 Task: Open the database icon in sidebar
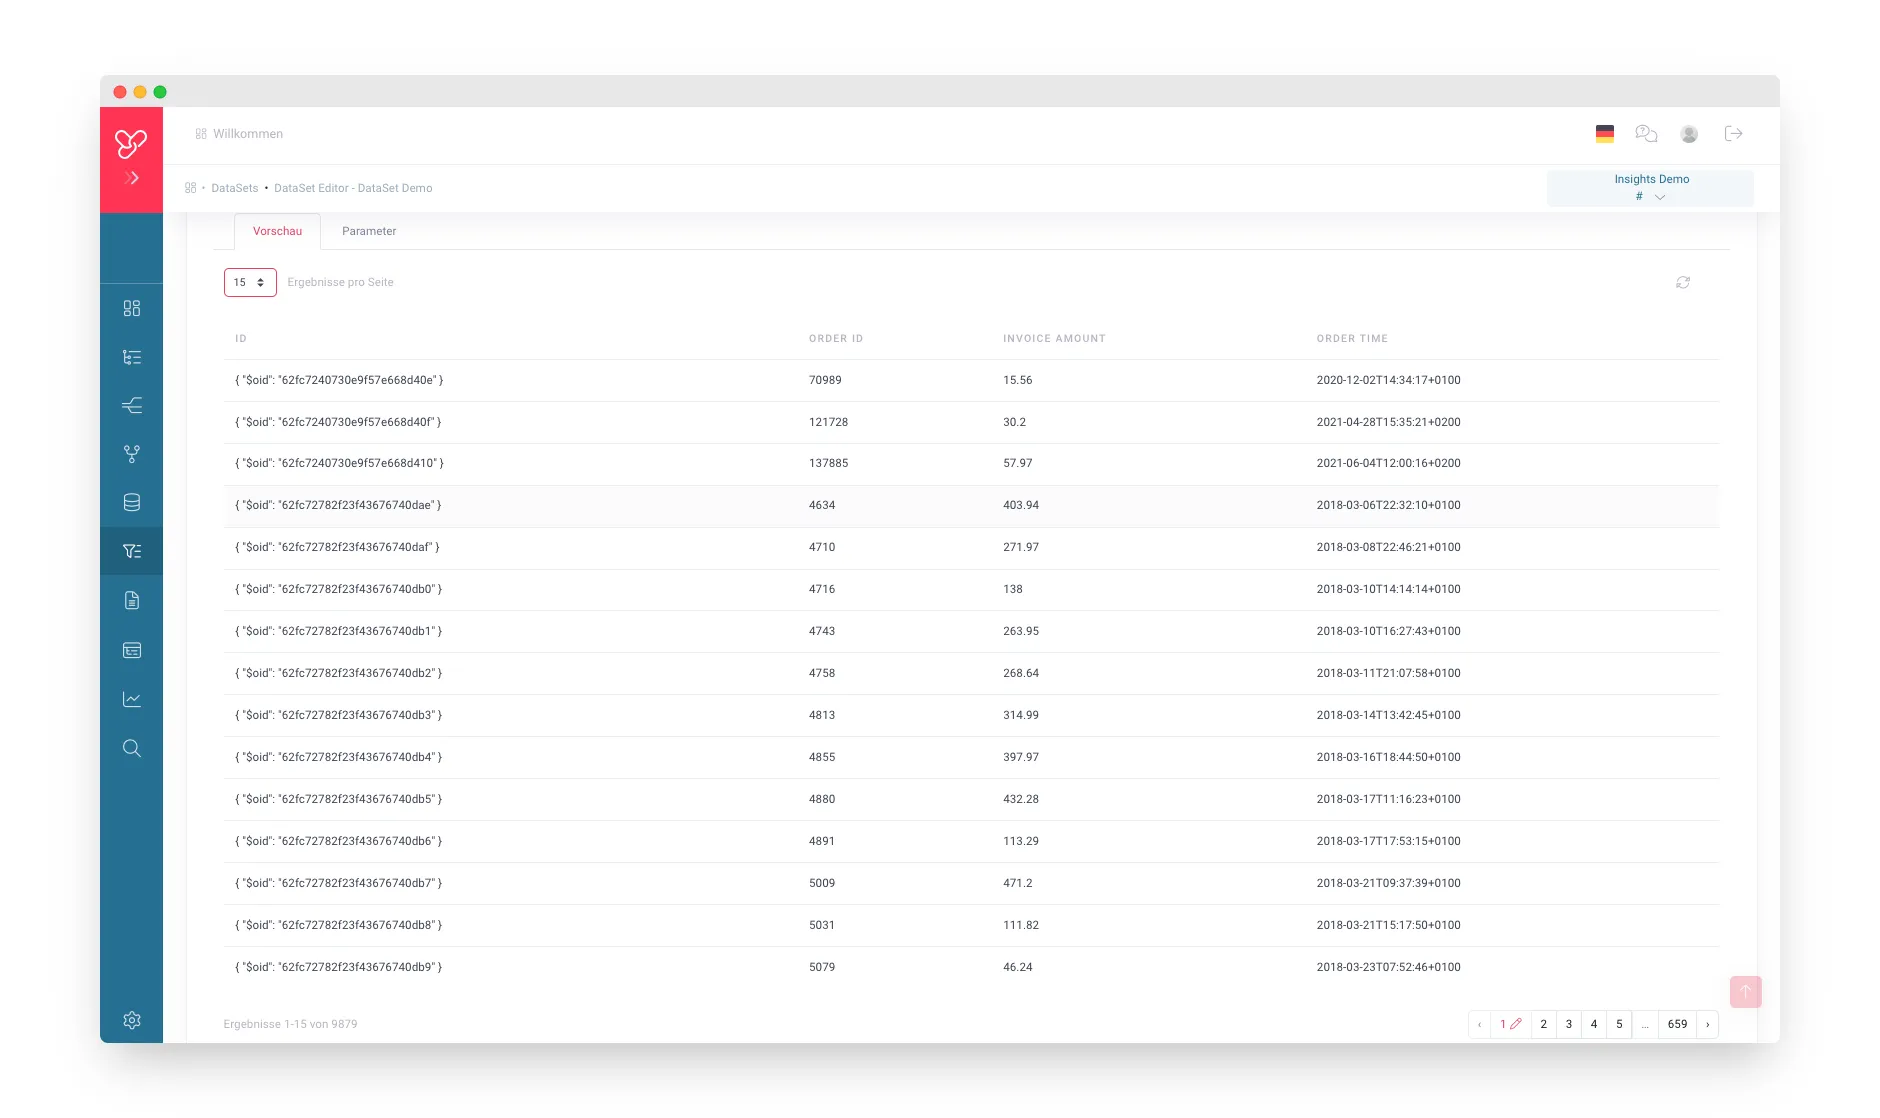coord(131,502)
